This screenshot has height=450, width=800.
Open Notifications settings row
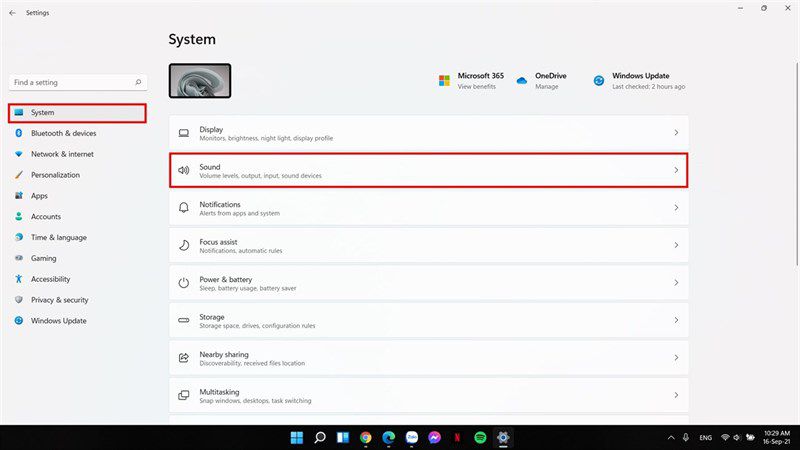point(429,208)
